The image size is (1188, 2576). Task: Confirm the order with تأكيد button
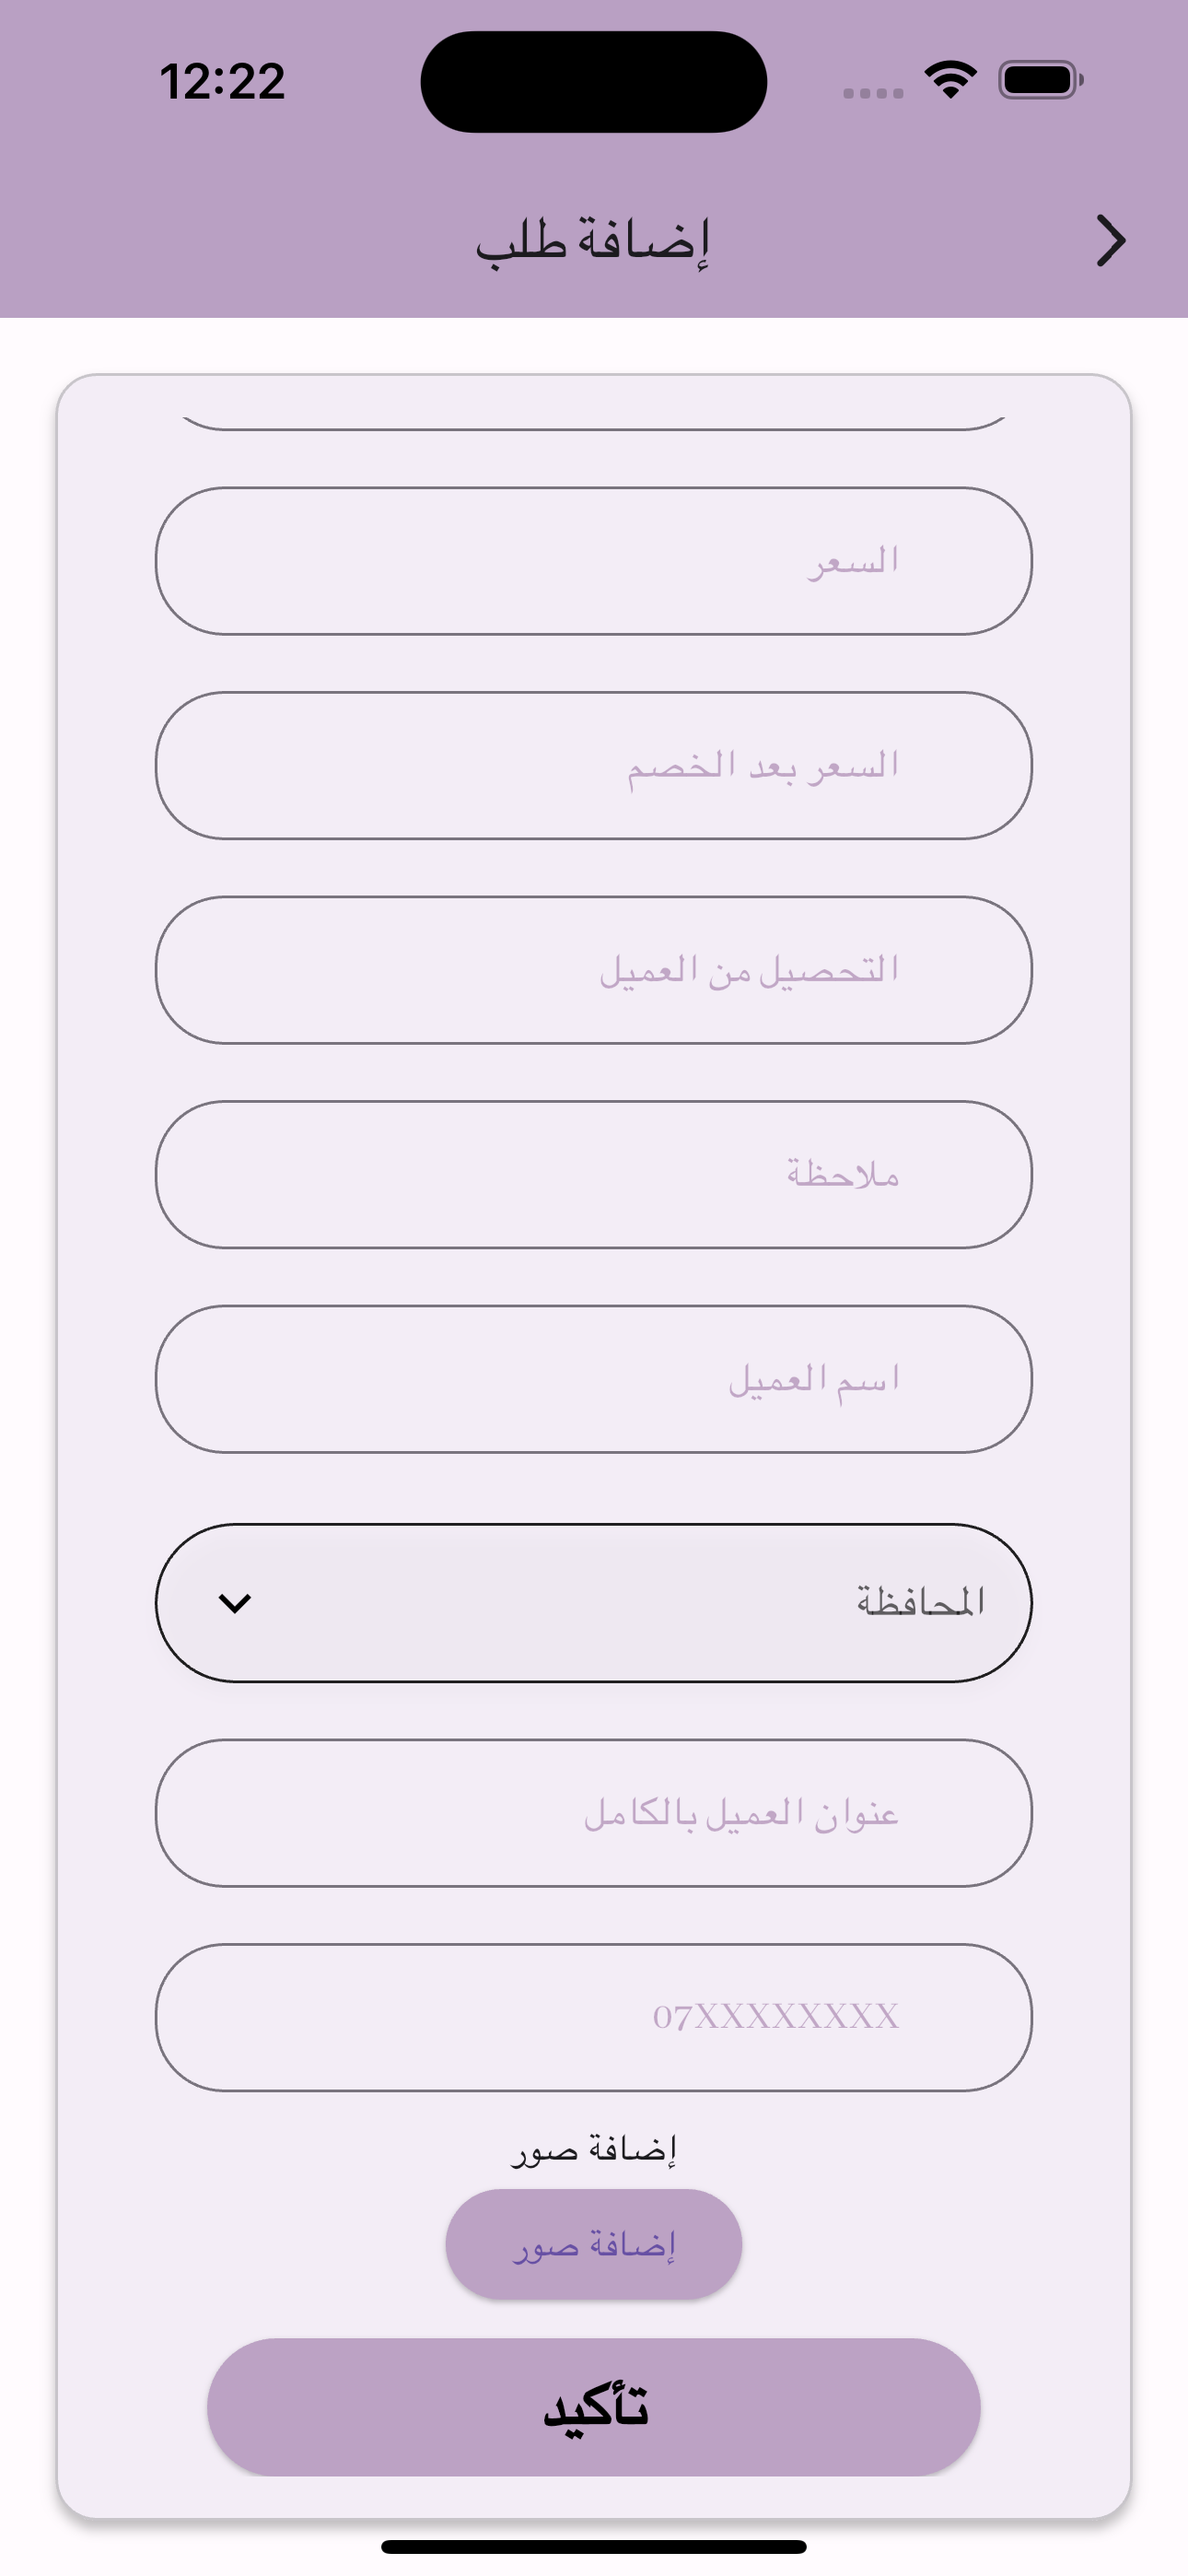point(594,2407)
